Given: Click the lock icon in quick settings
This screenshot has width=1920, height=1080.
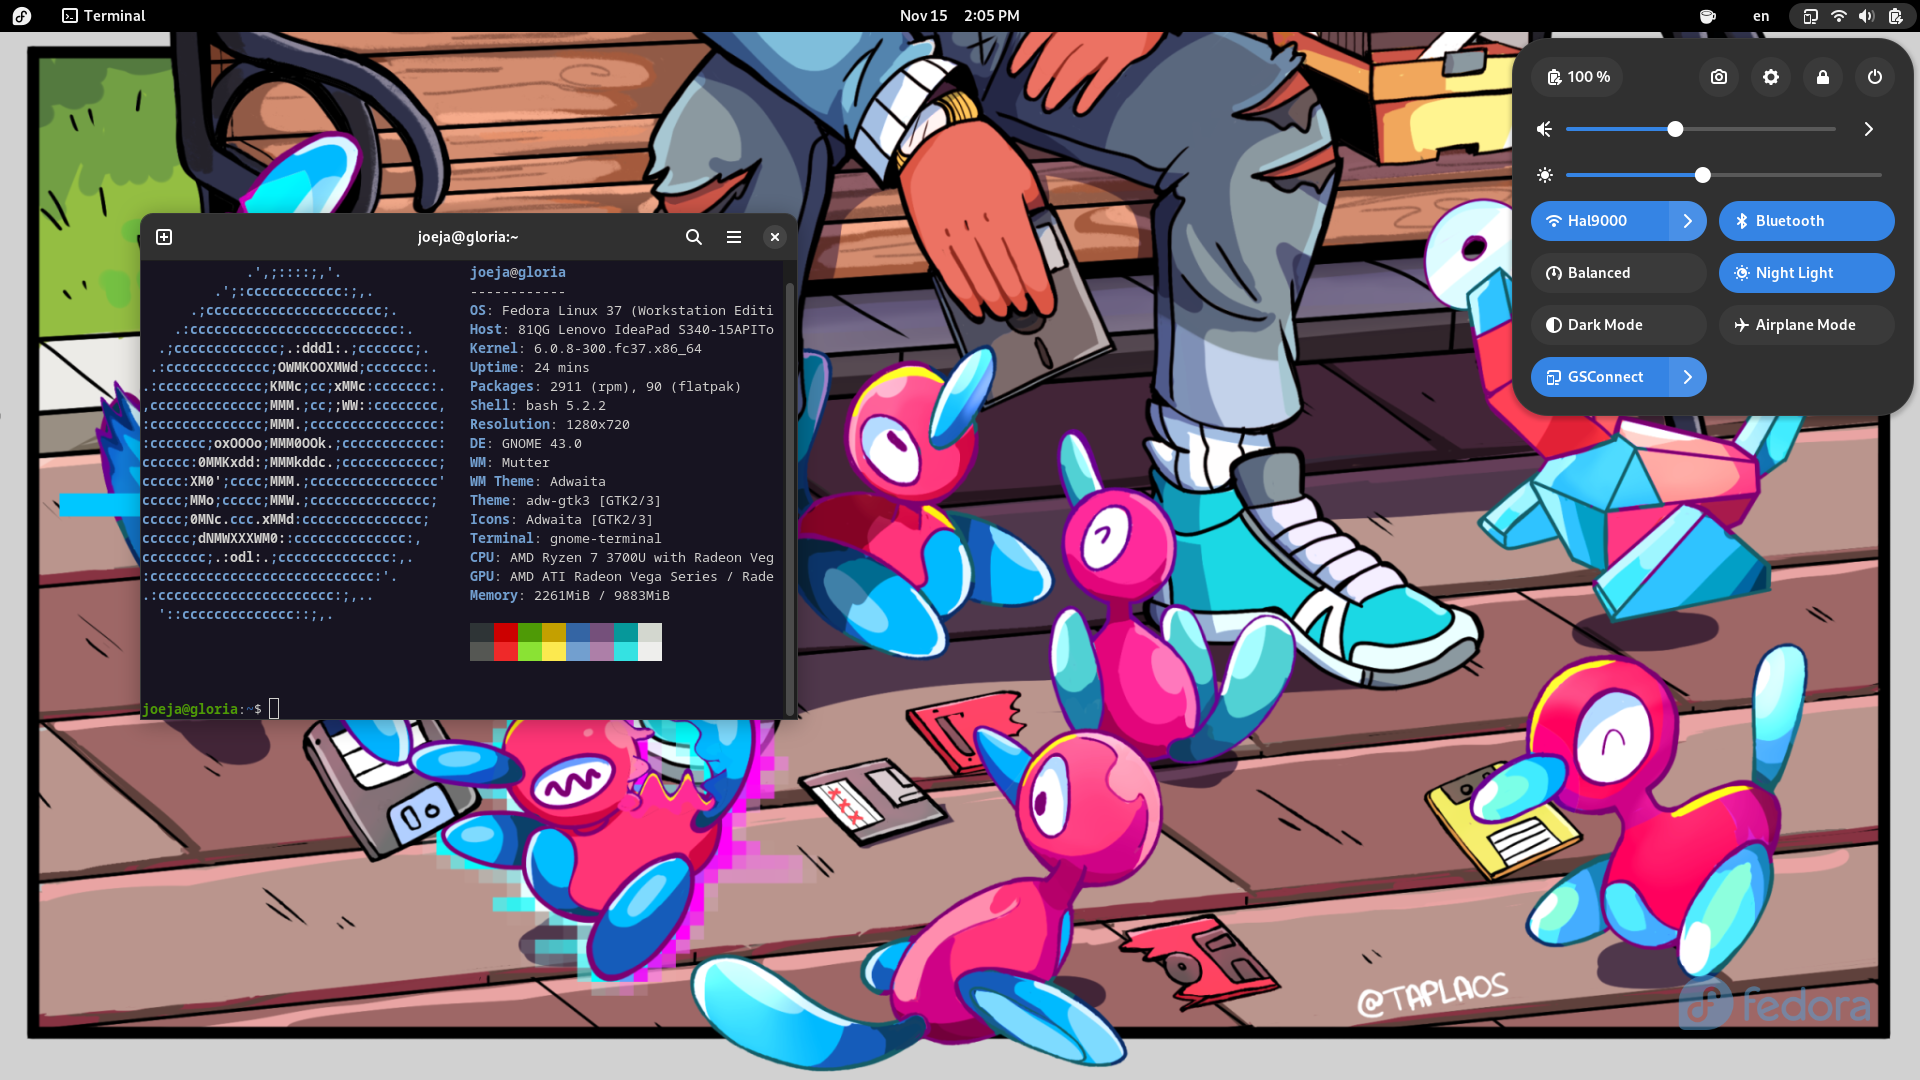Looking at the screenshot, I should [x=1821, y=76].
